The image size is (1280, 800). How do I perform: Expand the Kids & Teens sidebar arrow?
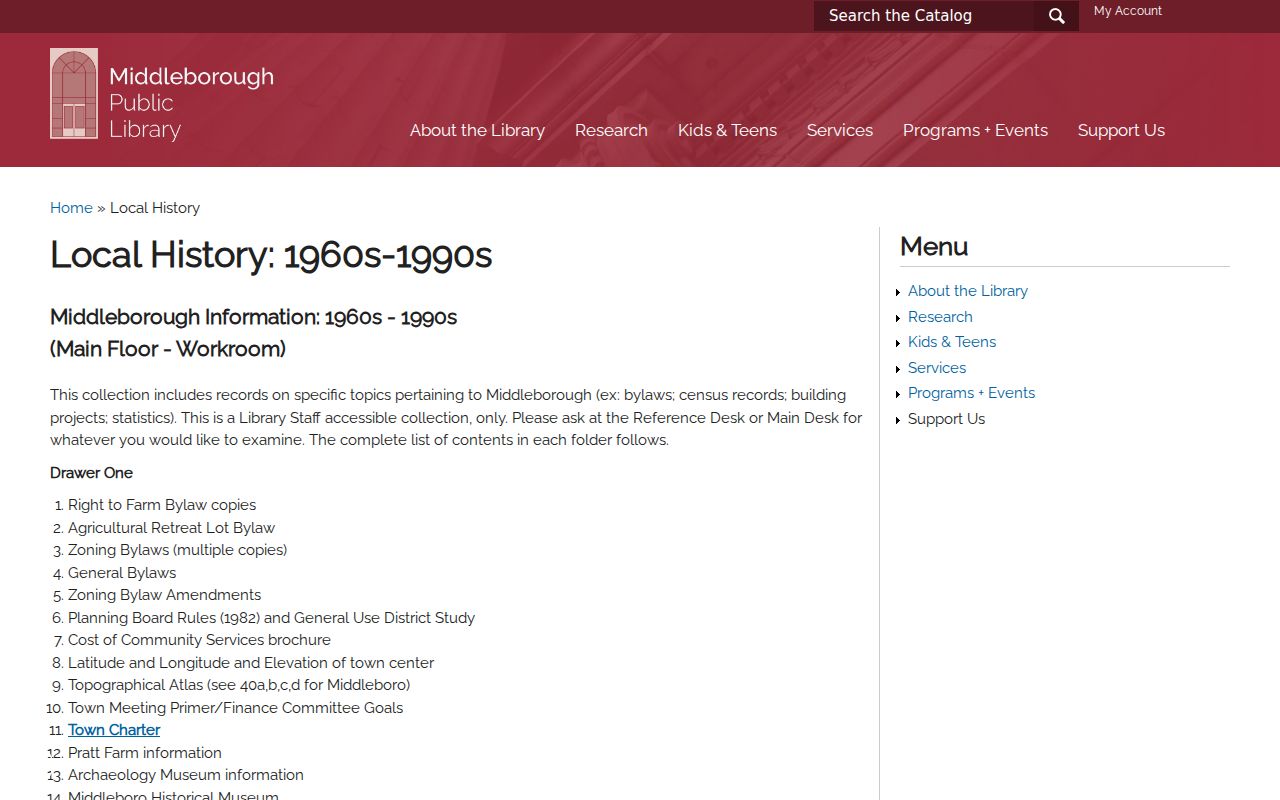click(x=898, y=344)
